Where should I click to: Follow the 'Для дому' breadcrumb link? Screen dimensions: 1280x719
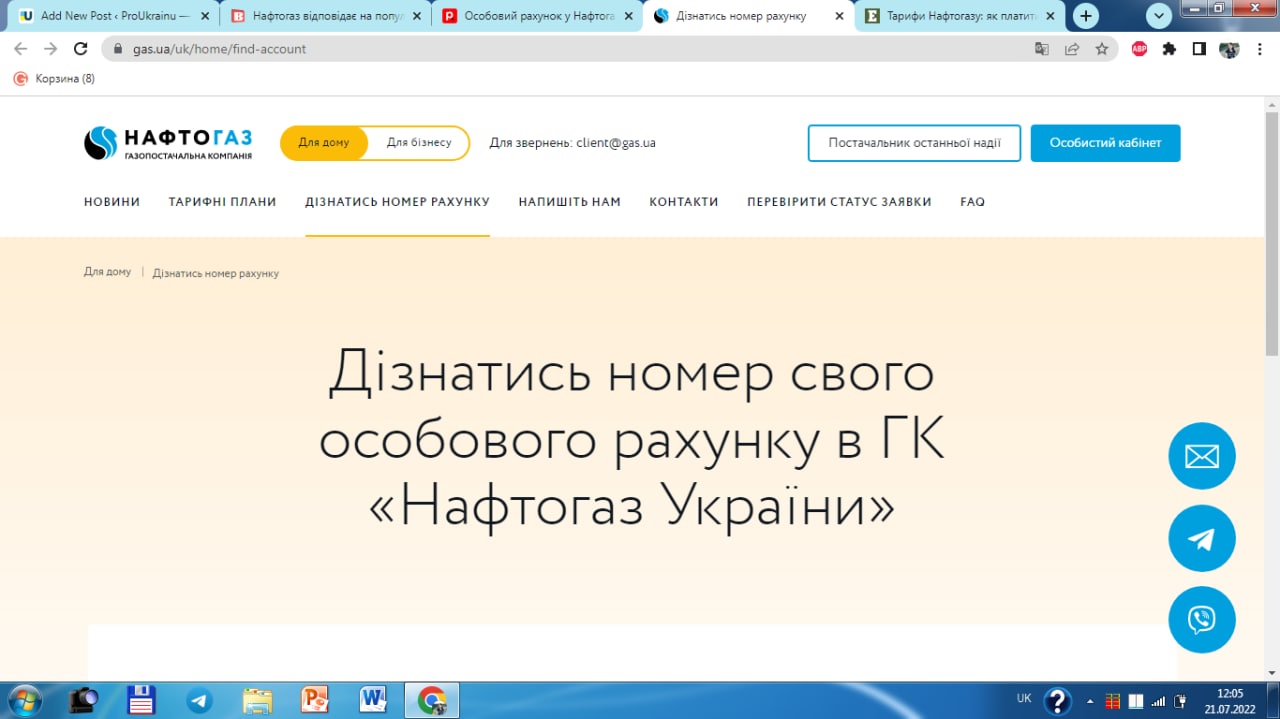pyautogui.click(x=107, y=272)
